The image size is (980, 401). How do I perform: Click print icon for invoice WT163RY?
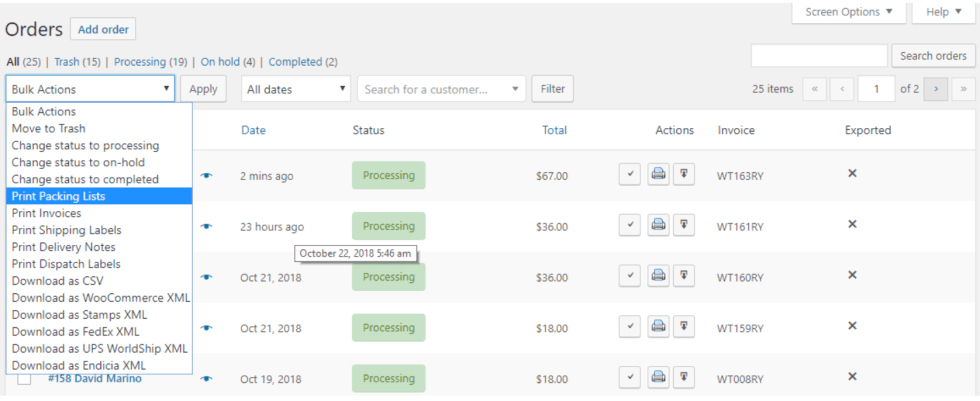(658, 175)
